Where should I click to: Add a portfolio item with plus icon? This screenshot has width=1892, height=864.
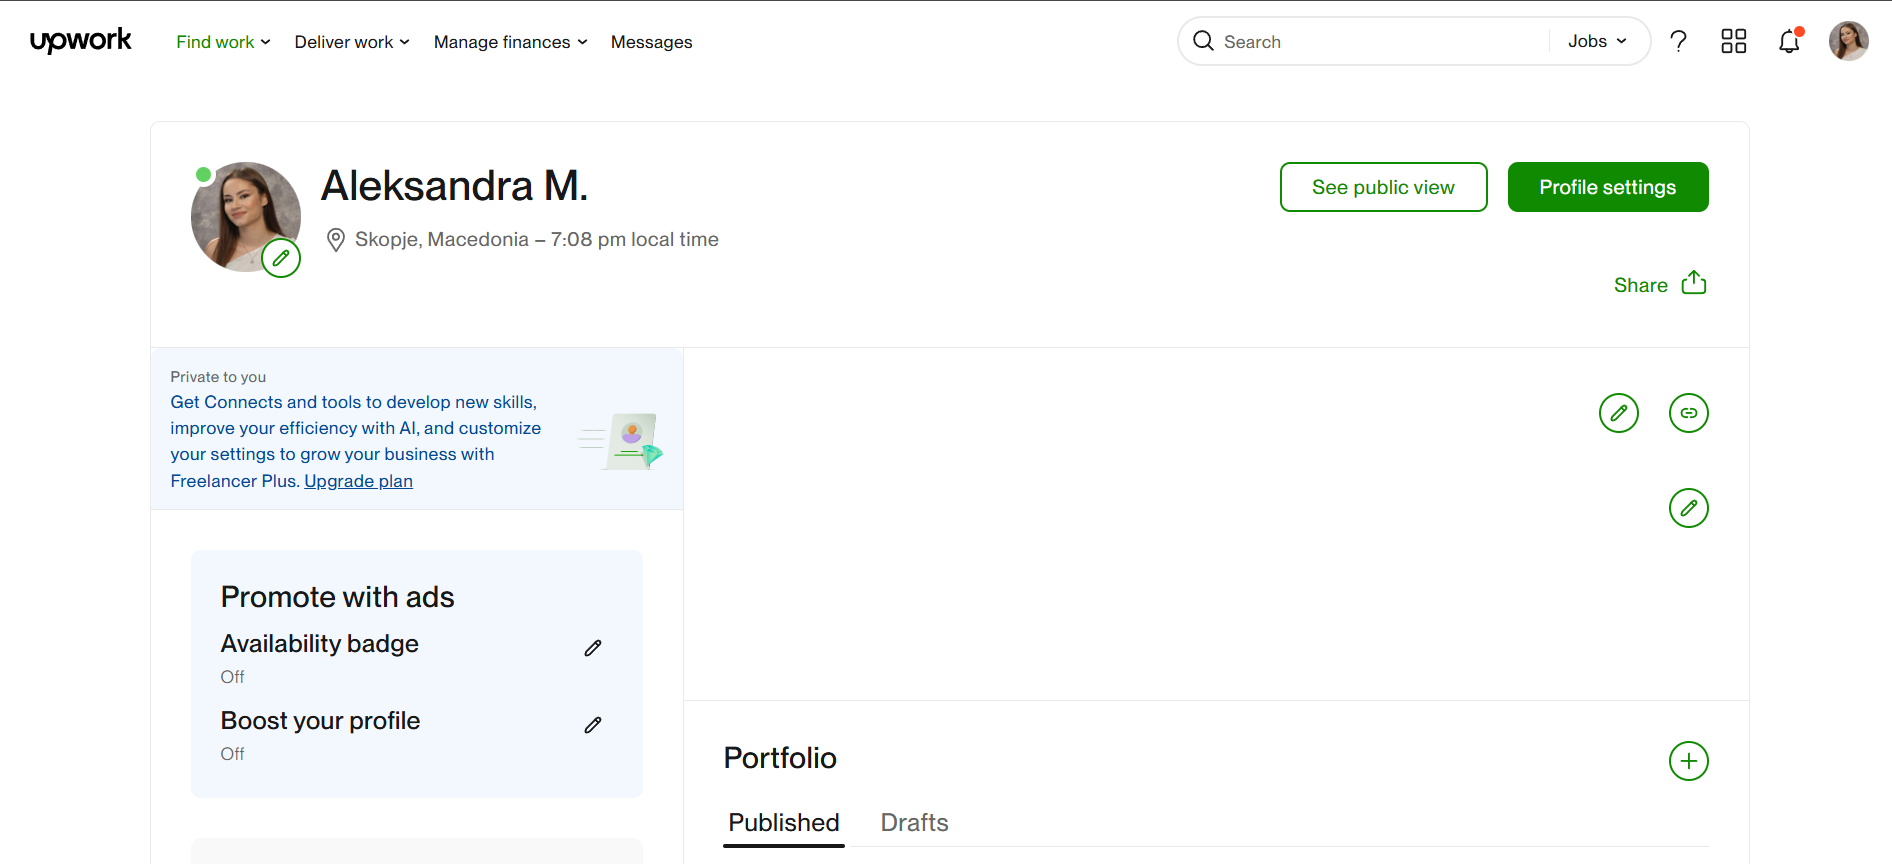tap(1688, 761)
